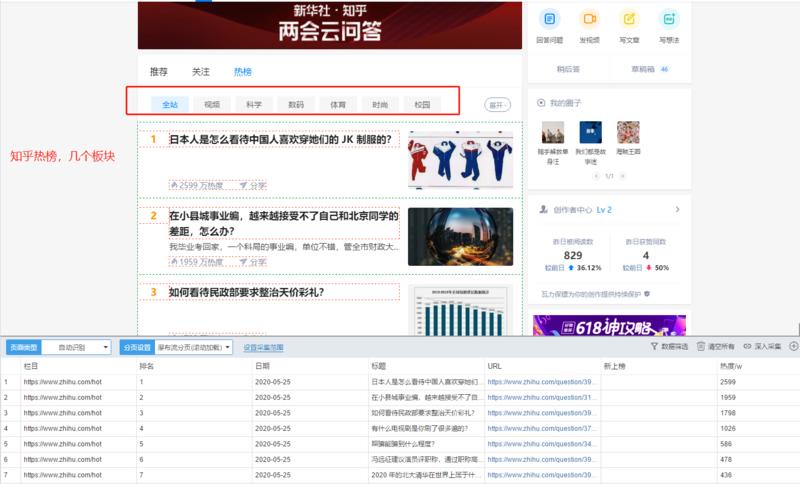Select the 体育 category
This screenshot has height=484, width=800.
point(338,105)
